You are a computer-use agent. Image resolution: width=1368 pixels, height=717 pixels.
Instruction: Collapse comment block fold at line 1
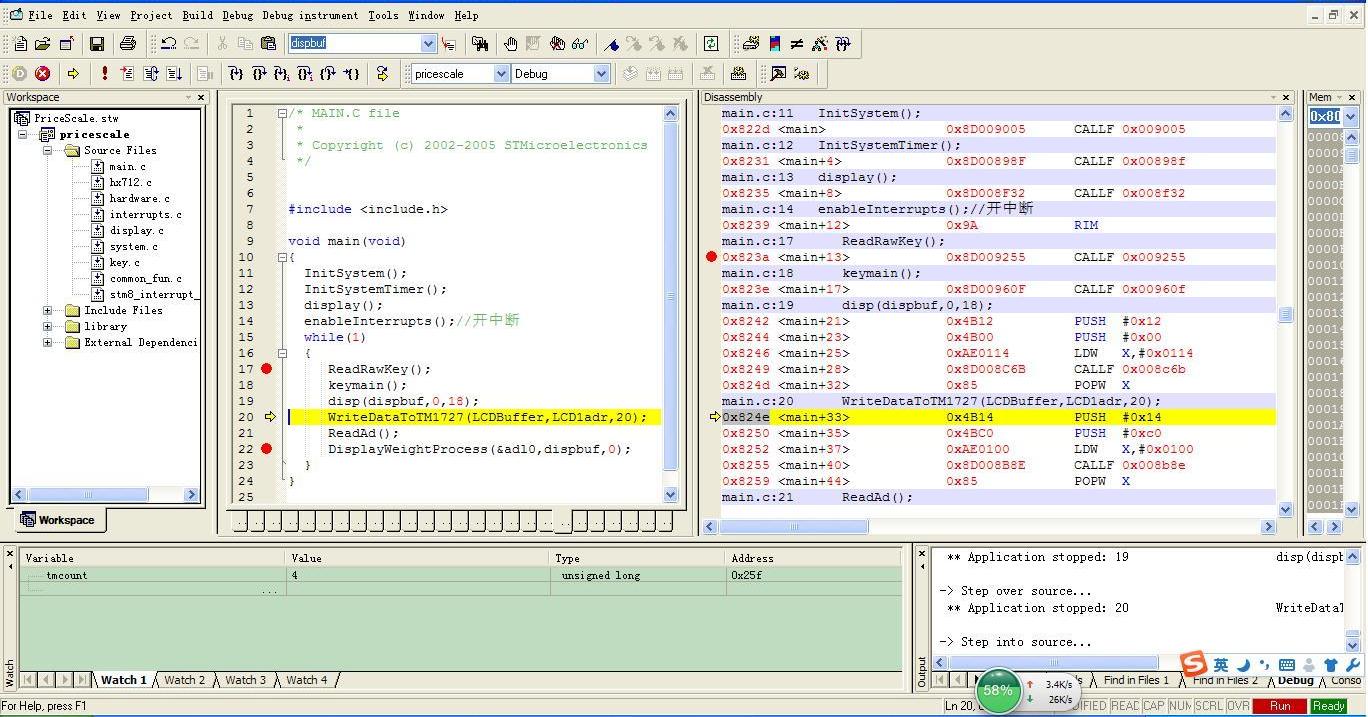282,114
